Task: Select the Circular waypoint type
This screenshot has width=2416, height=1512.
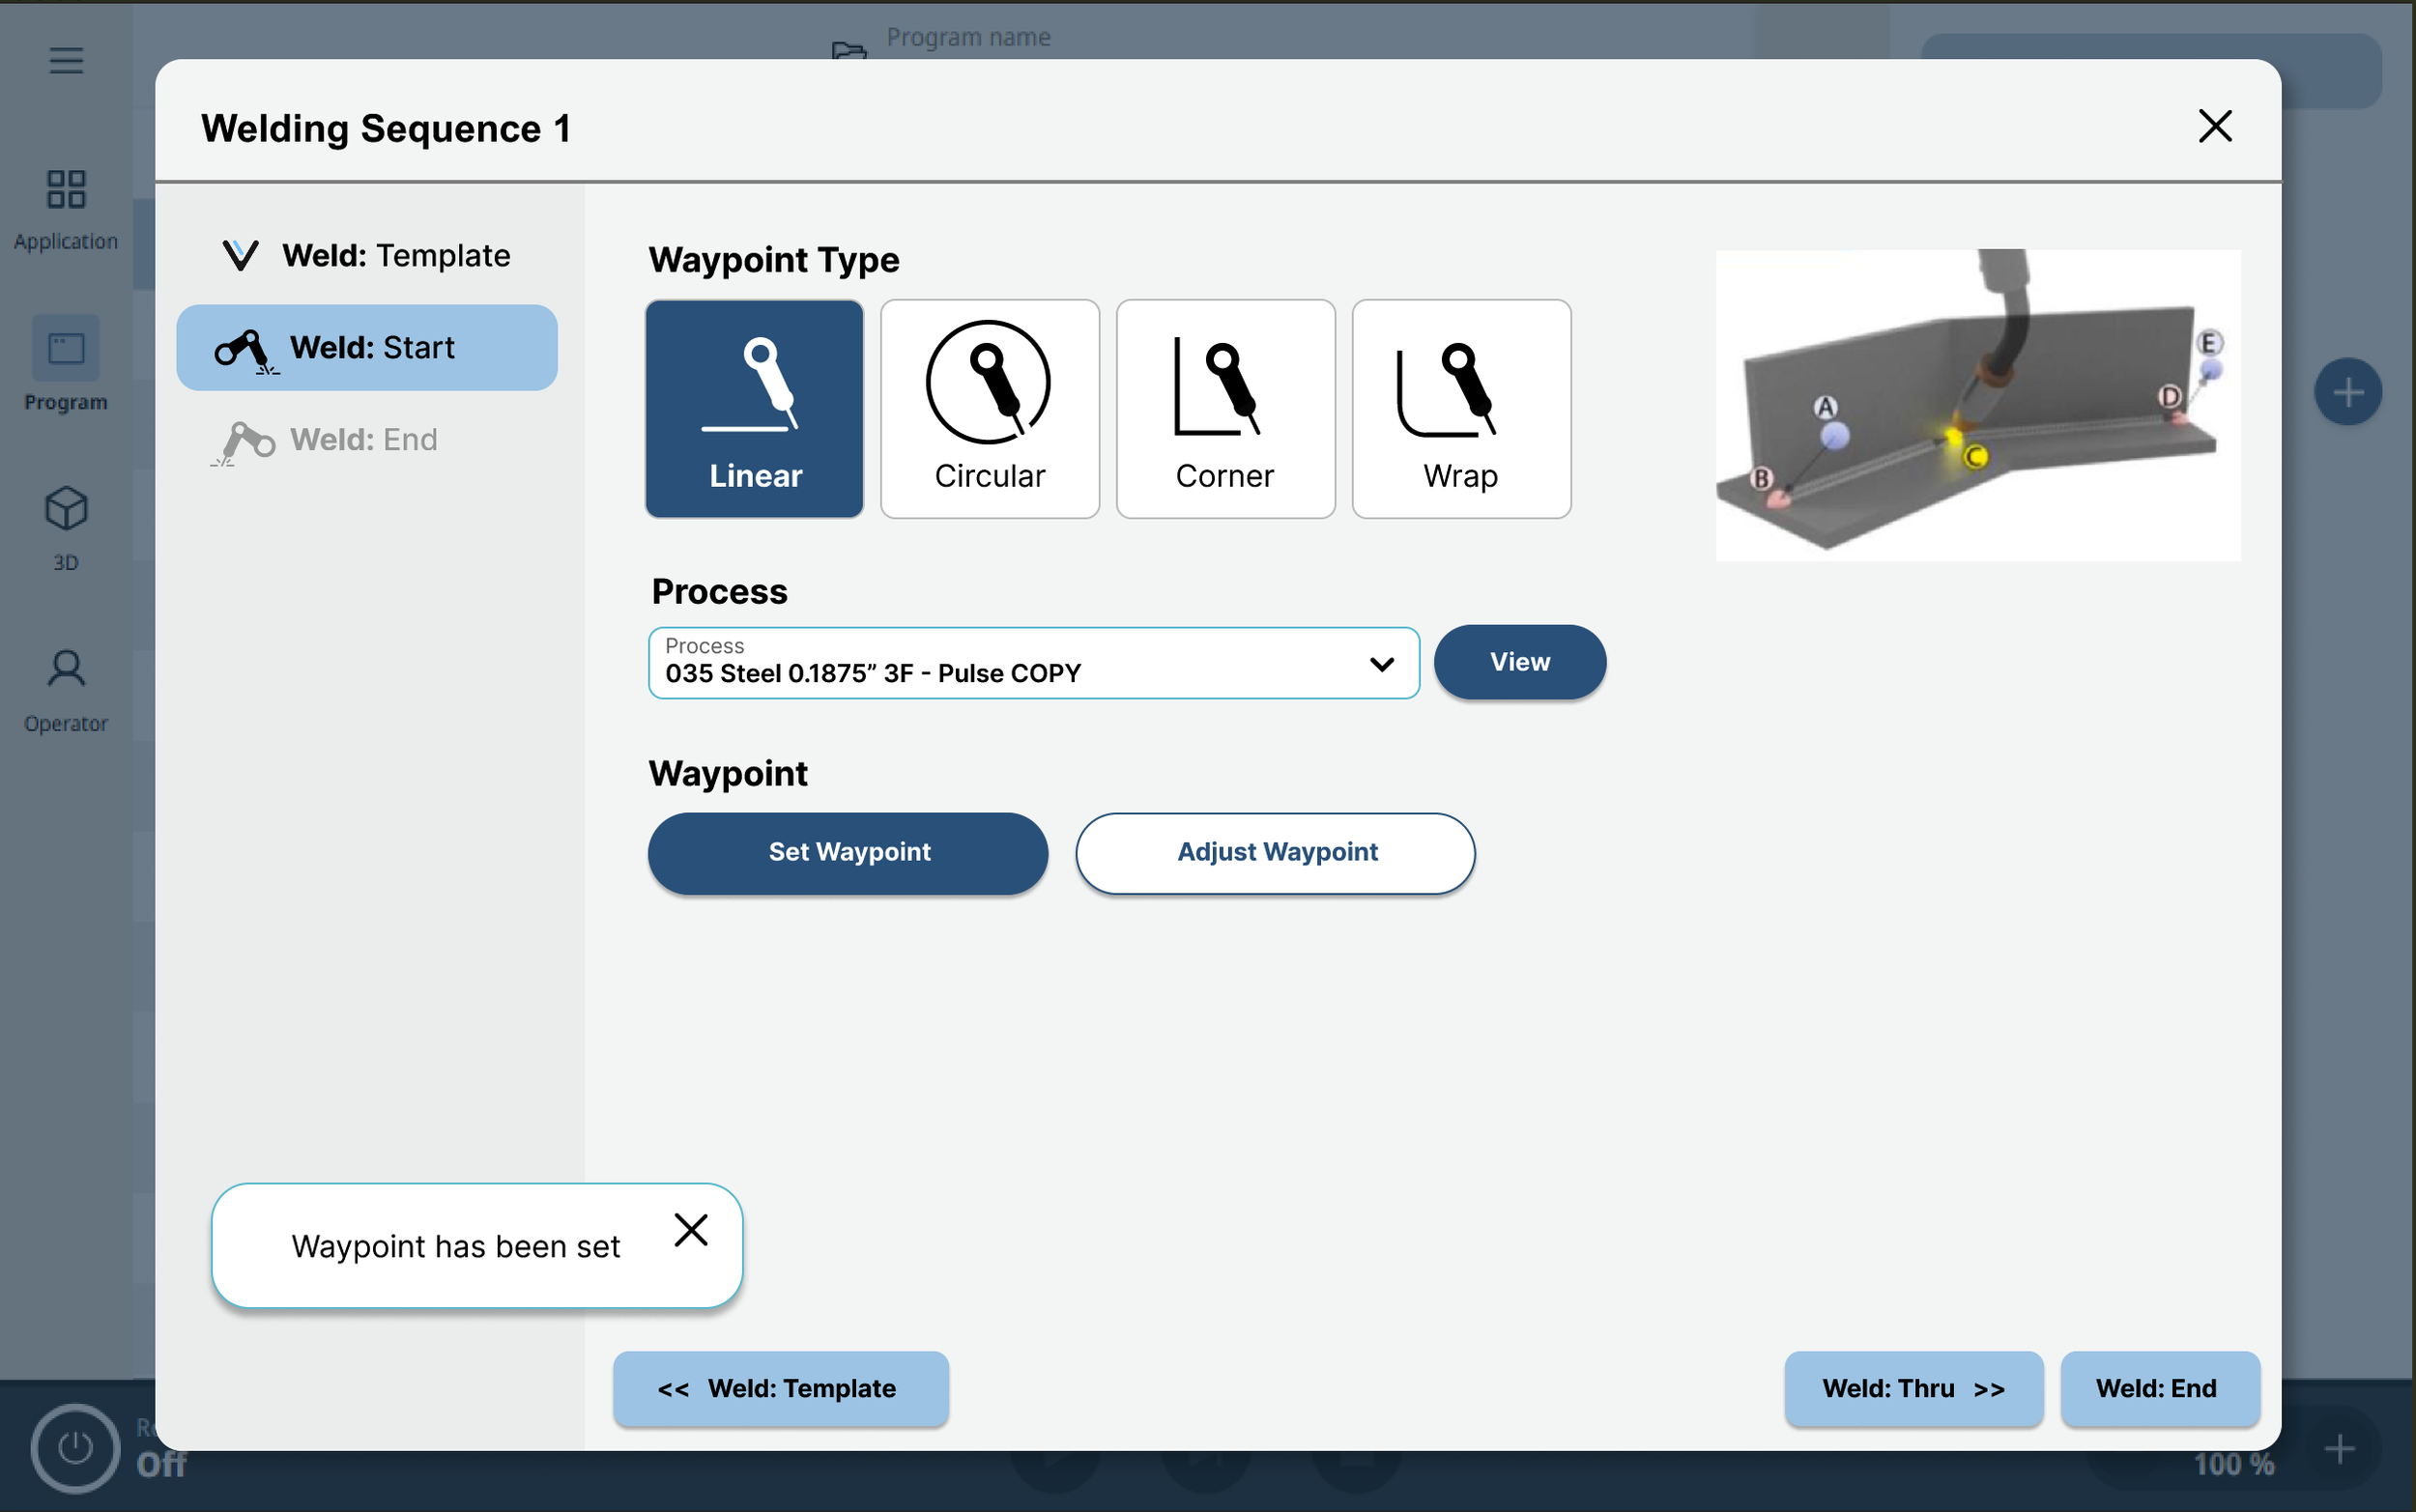Action: [x=989, y=408]
